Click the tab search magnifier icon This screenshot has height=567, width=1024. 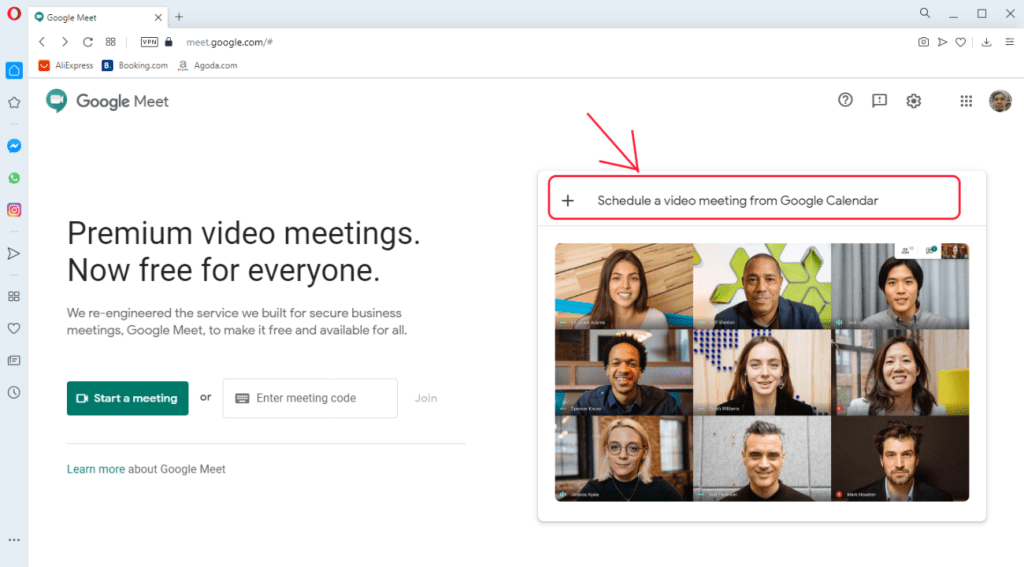[925, 13]
